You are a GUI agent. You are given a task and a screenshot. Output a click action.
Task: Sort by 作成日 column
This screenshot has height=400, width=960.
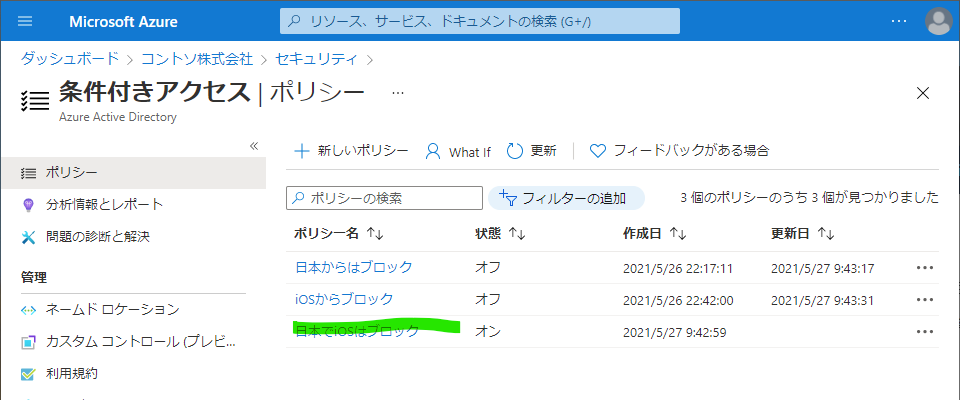[654, 233]
